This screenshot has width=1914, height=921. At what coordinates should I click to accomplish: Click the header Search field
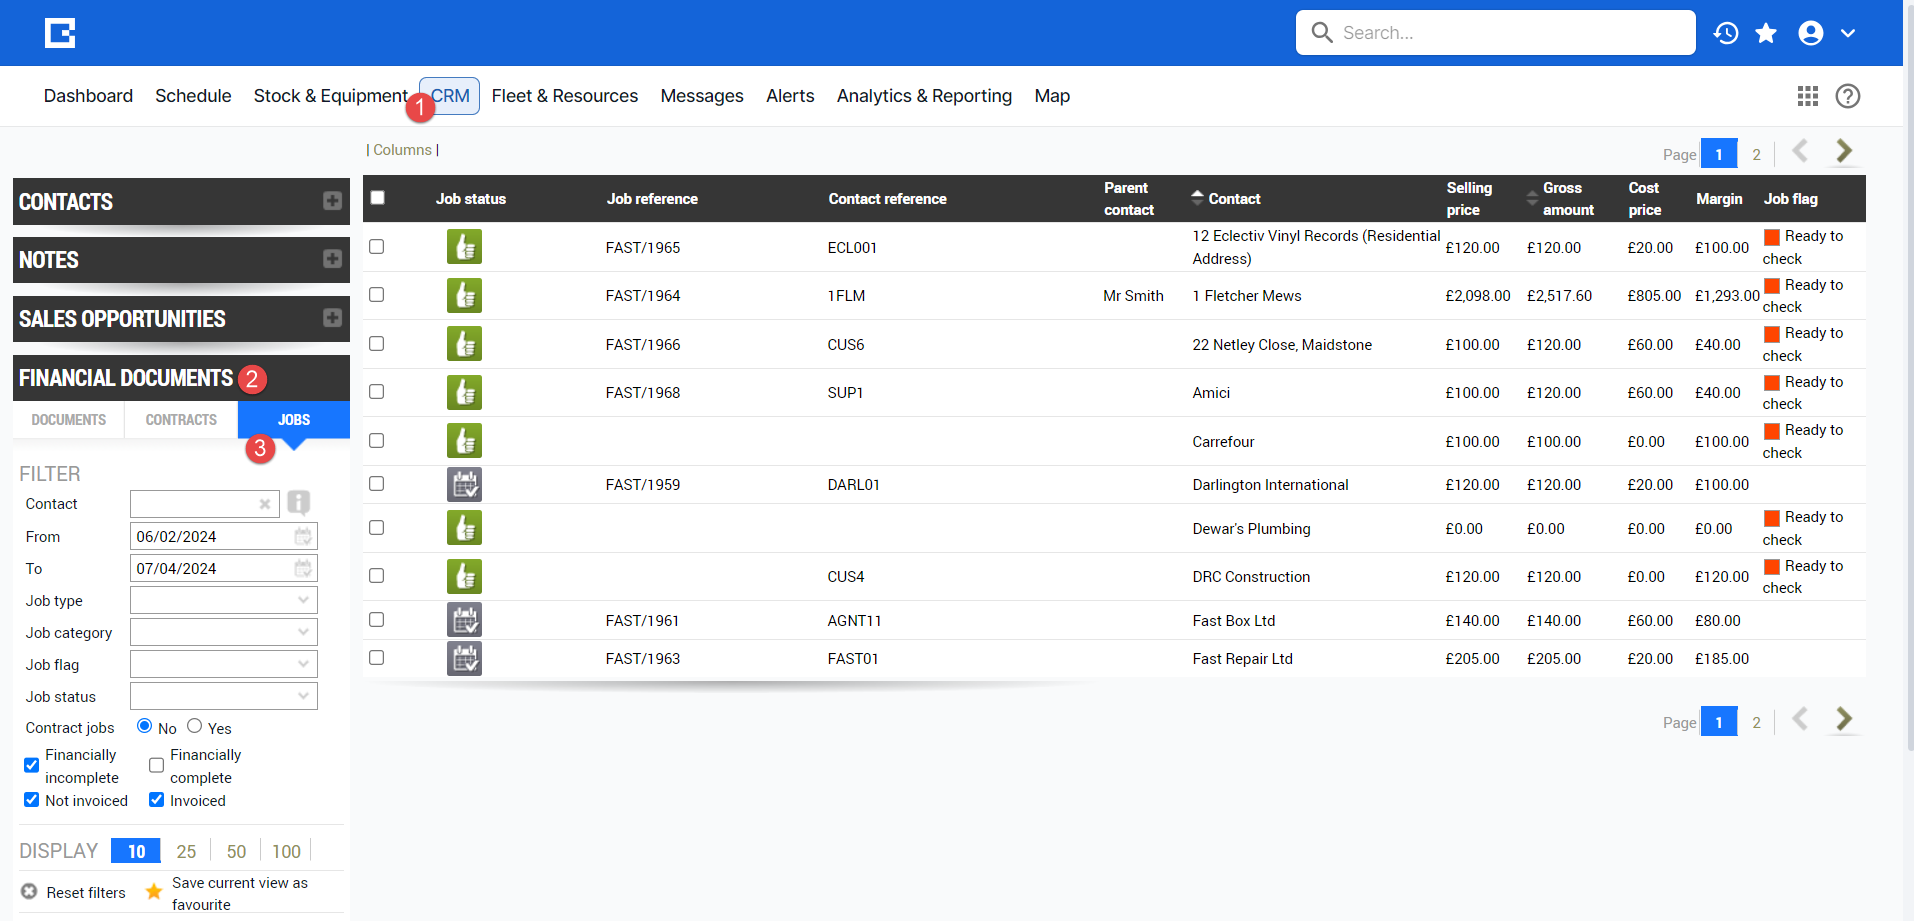tap(1495, 33)
